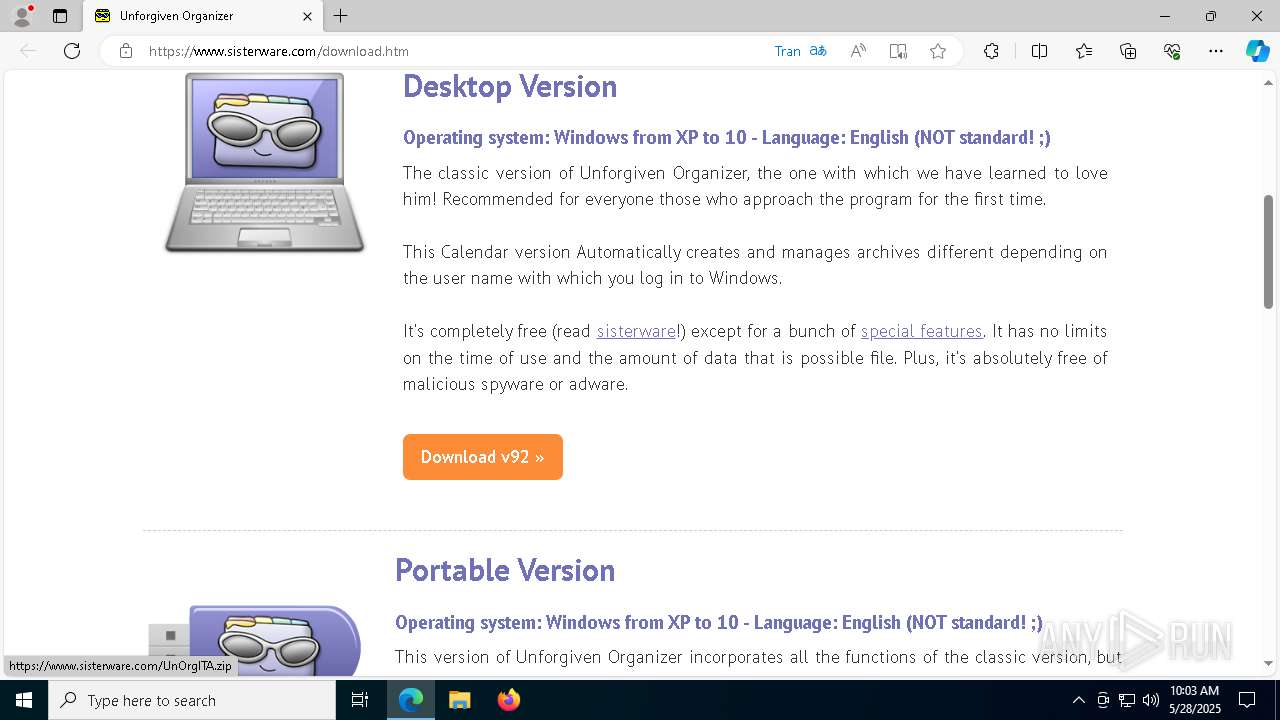Screen dimensions: 1280x720
Task: Select the Unforgiven Organizer tab
Action: 203,16
